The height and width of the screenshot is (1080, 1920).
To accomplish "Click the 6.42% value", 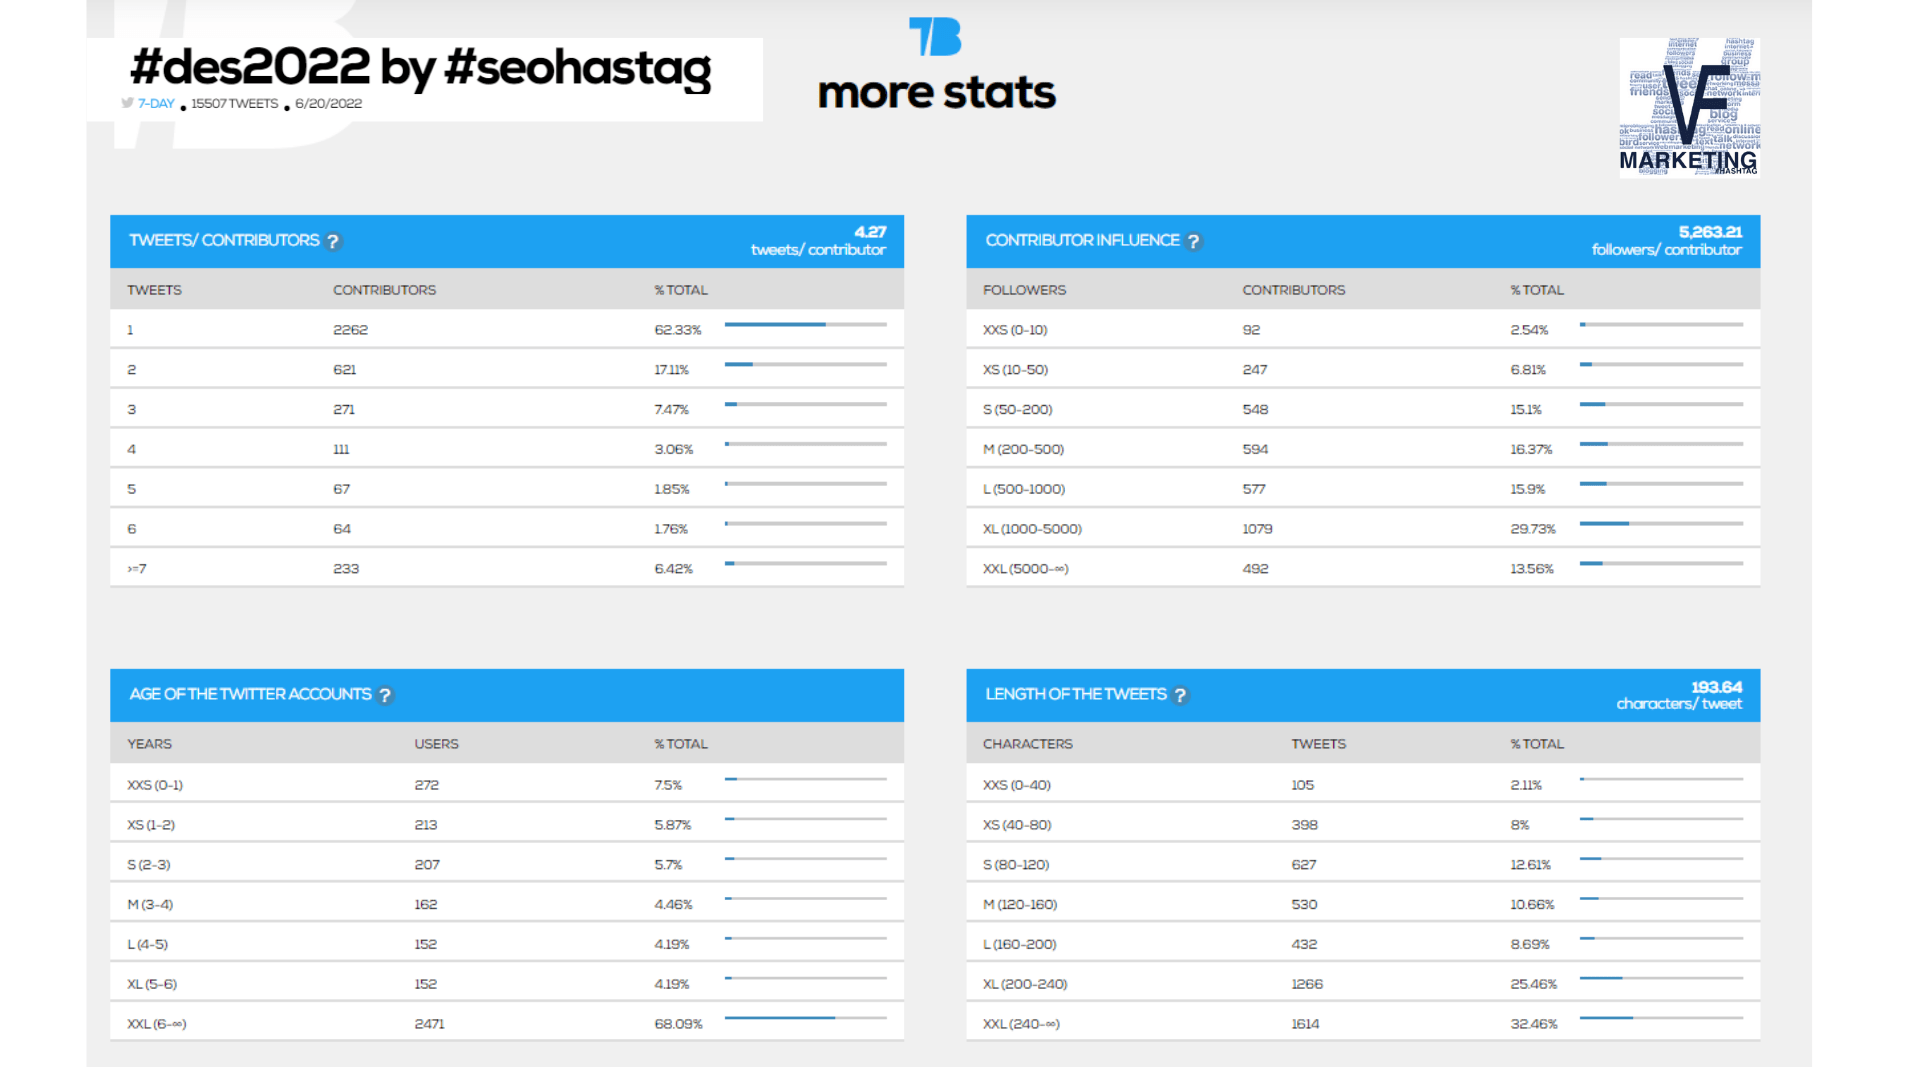I will click(x=674, y=569).
